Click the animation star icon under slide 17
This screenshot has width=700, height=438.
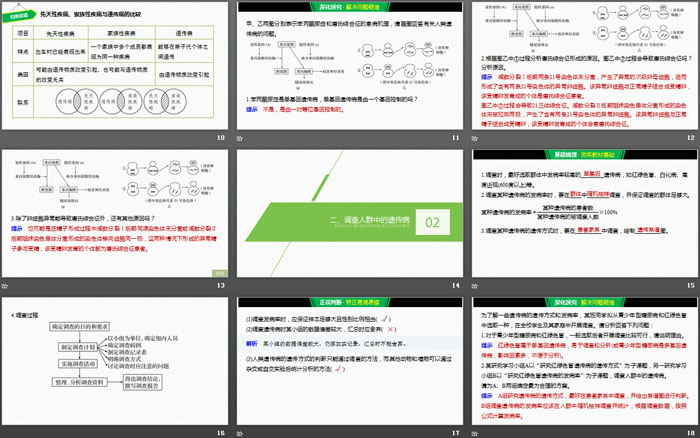coord(240,433)
